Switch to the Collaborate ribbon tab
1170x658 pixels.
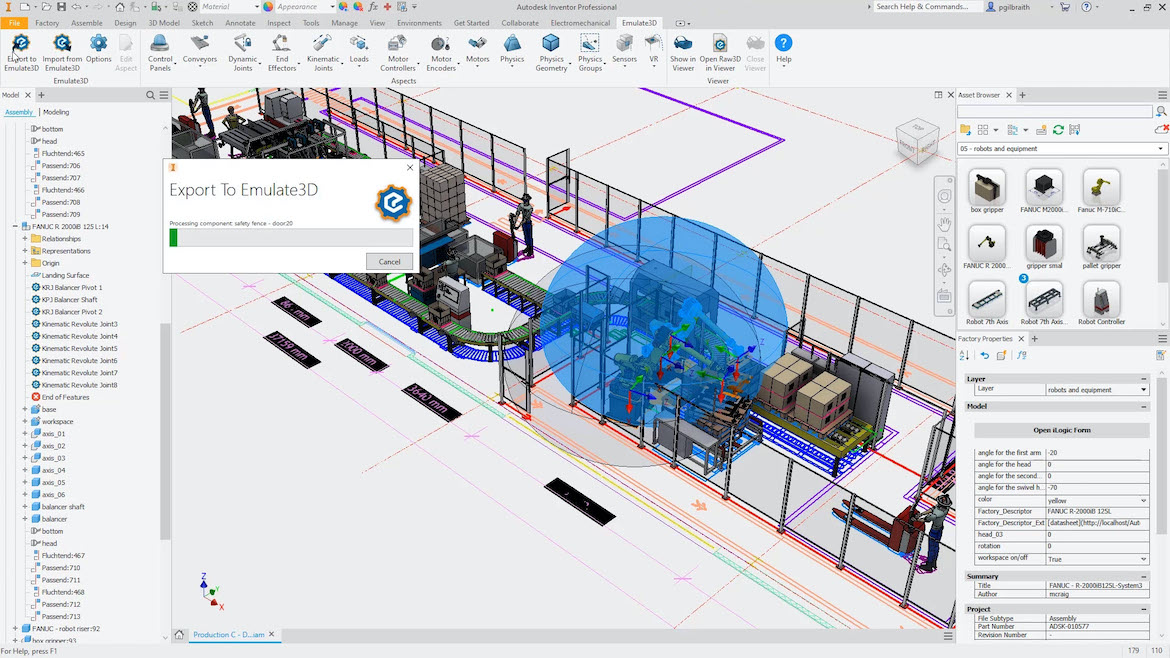tap(519, 23)
